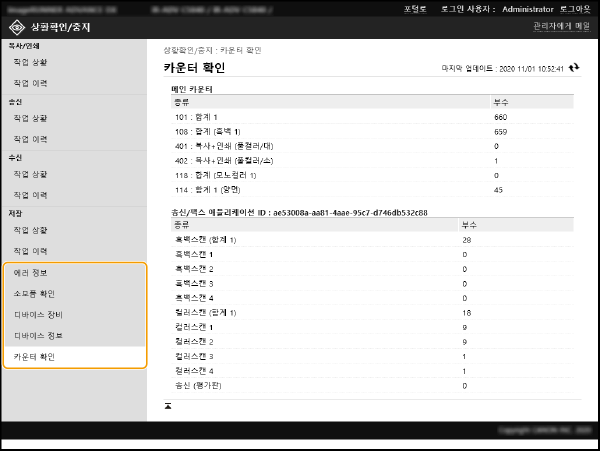Open 작업 상황 under the 저장 section
The width and height of the screenshot is (600, 451).
pos(31,230)
